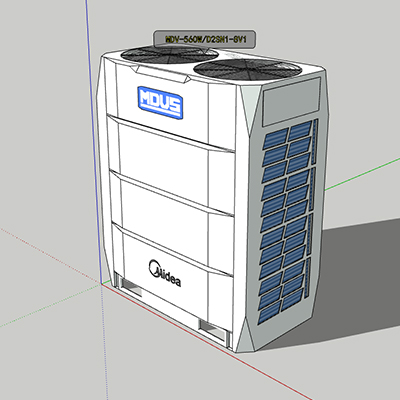Viewport: 400px width, 400px height.
Task: Select the right fan grille on top
Action: (x=247, y=70)
